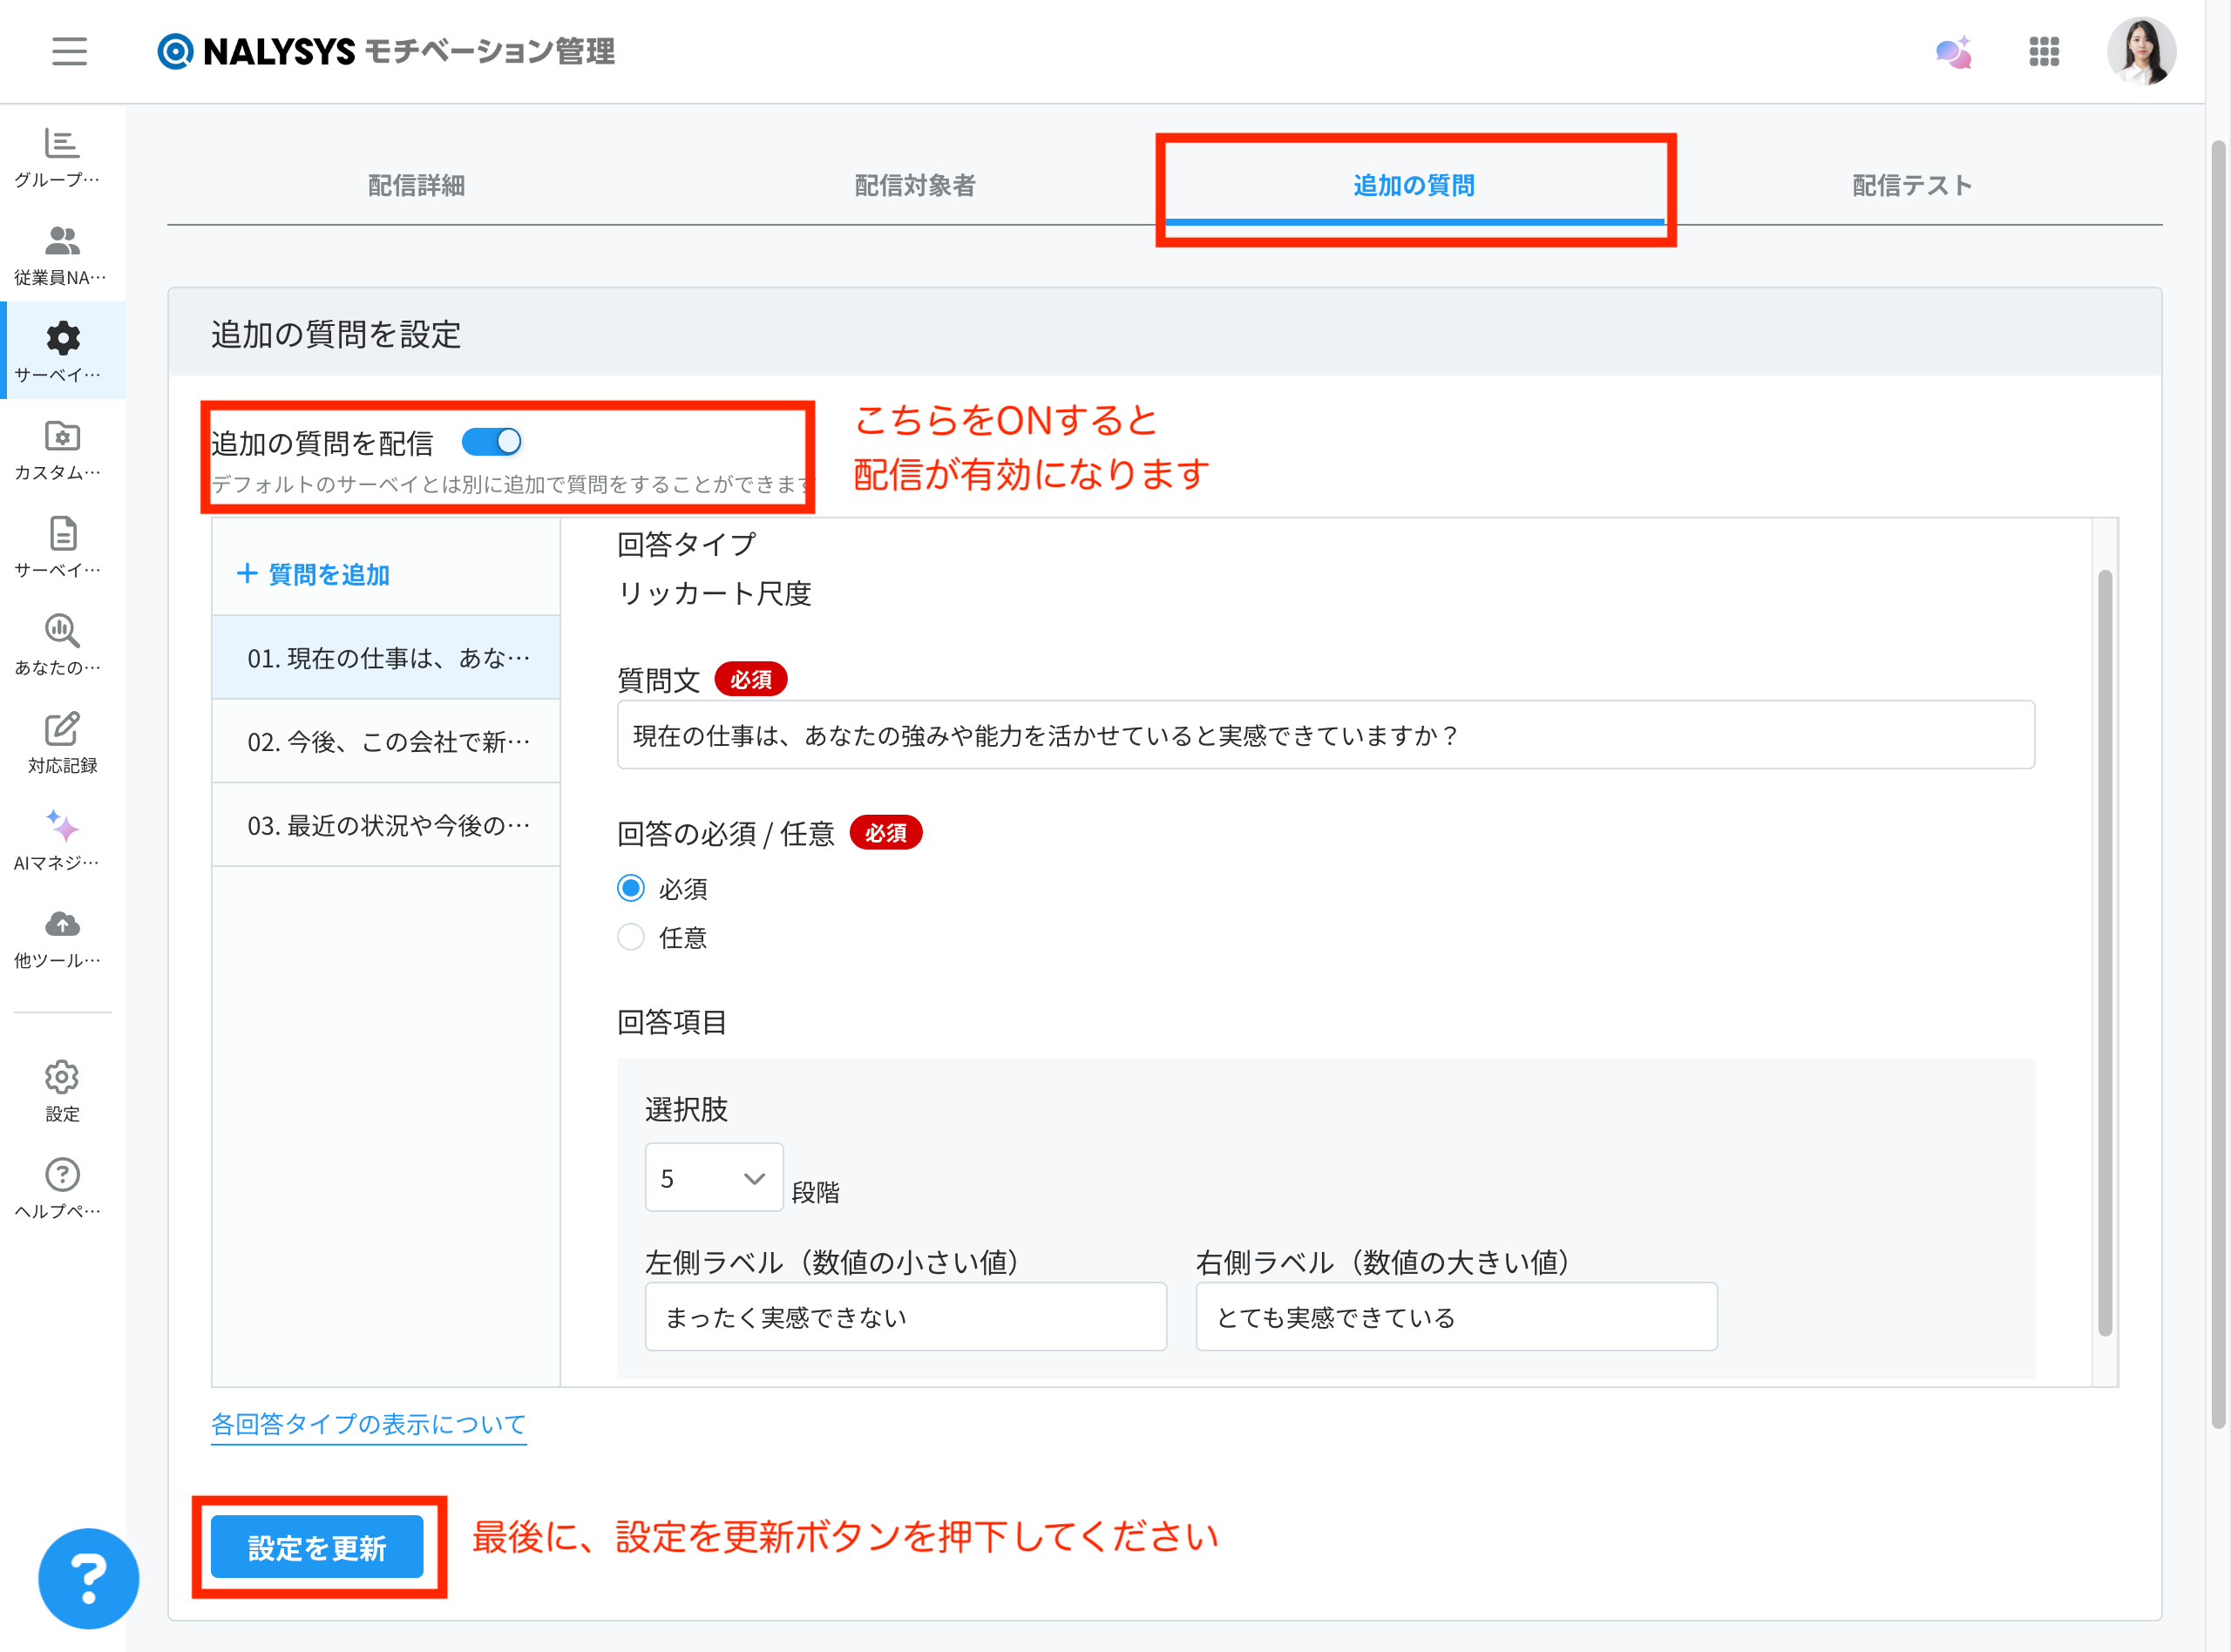The width and height of the screenshot is (2231, 1652).
Task: Click the 設定を更新 button
Action: click(317, 1547)
